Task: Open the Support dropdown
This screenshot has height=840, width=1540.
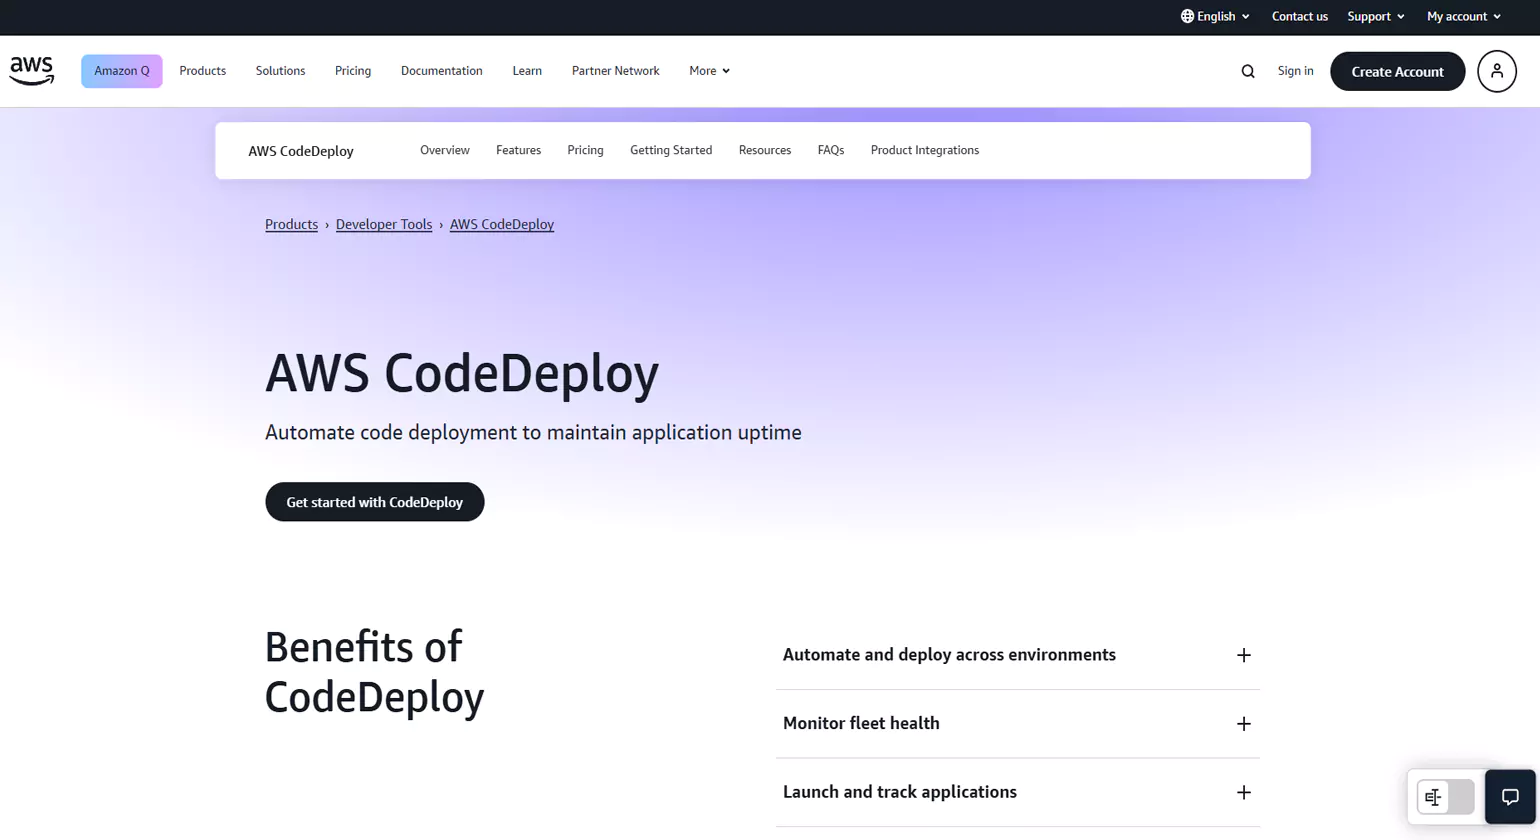Action: pyautogui.click(x=1375, y=16)
